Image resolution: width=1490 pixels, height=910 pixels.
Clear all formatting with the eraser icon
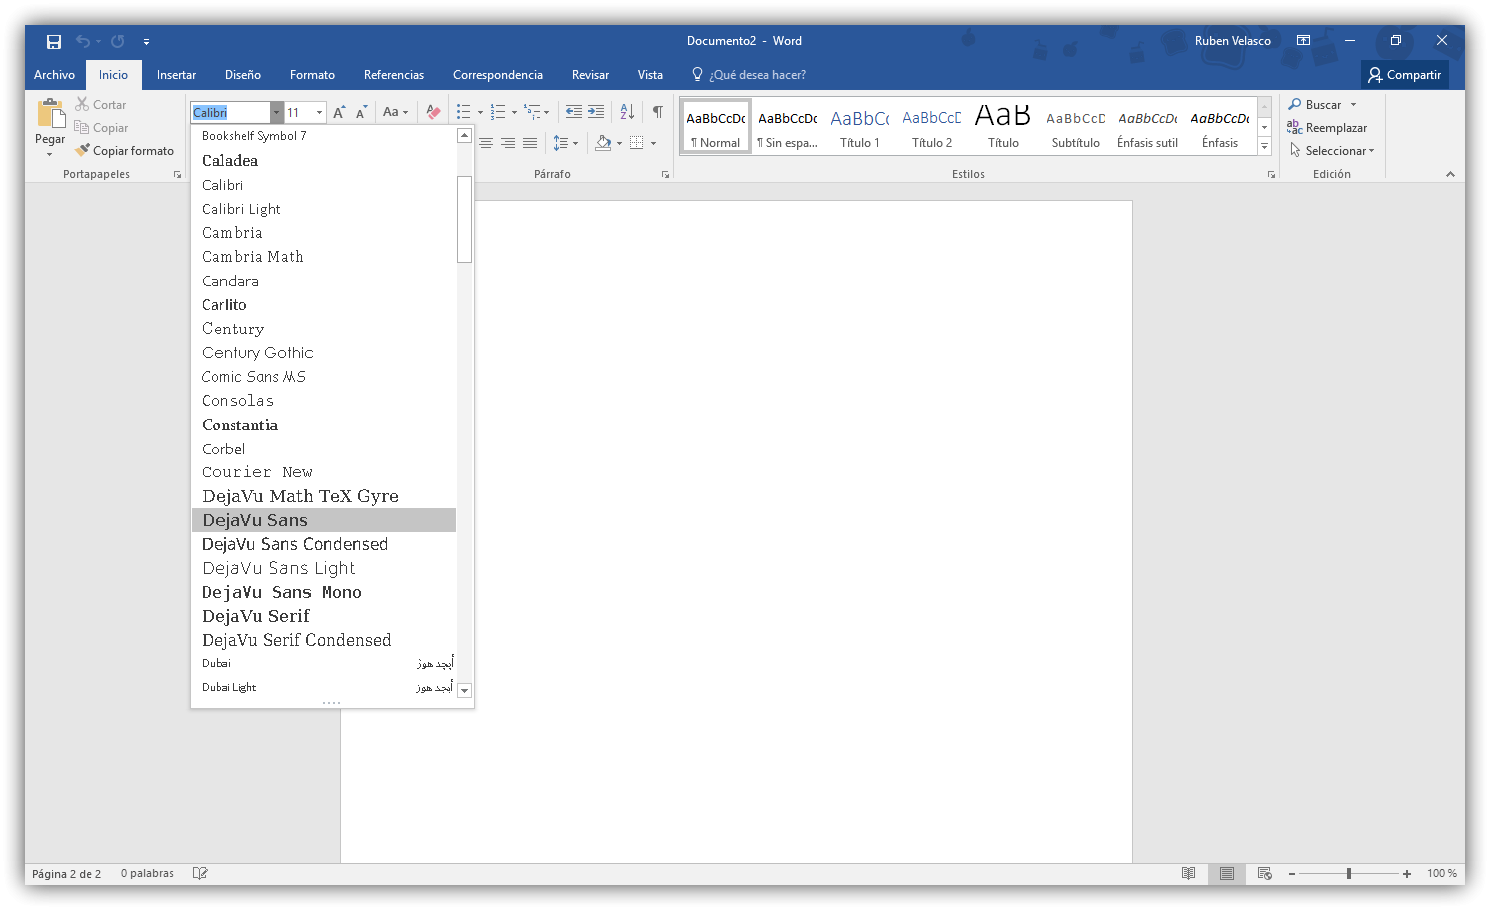pyautogui.click(x=433, y=112)
